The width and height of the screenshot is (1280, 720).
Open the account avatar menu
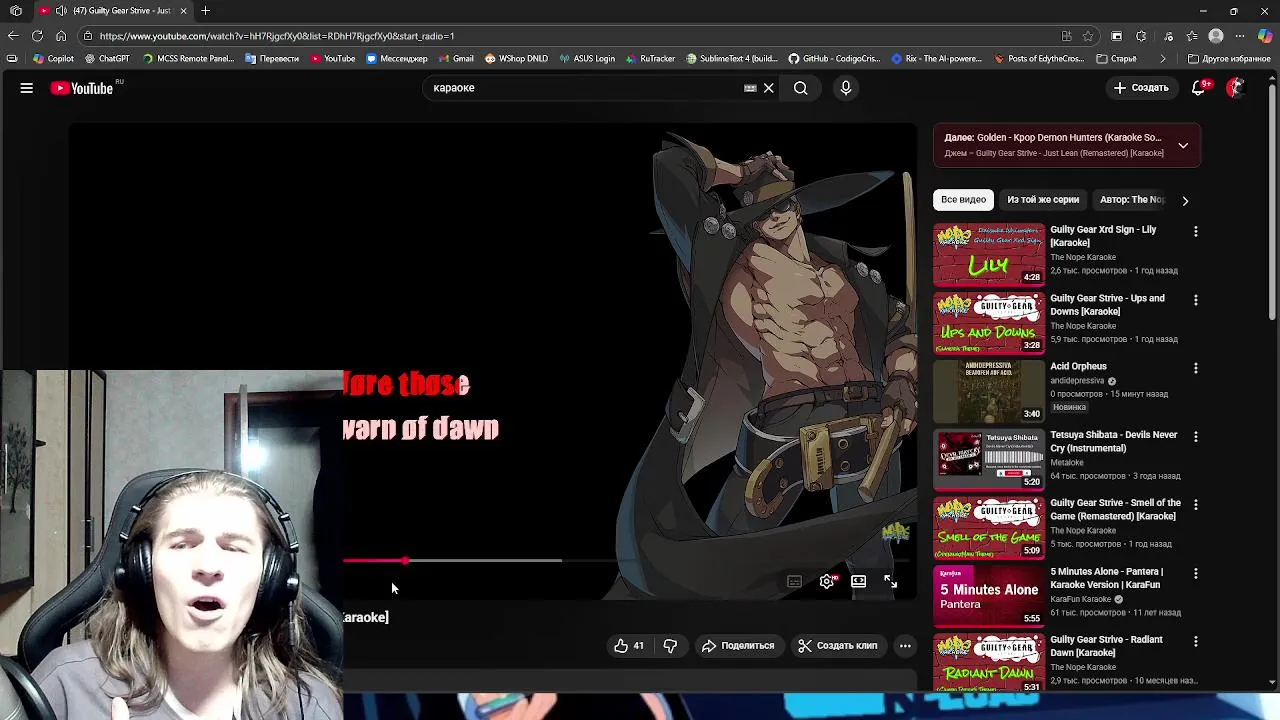pyautogui.click(x=1235, y=88)
